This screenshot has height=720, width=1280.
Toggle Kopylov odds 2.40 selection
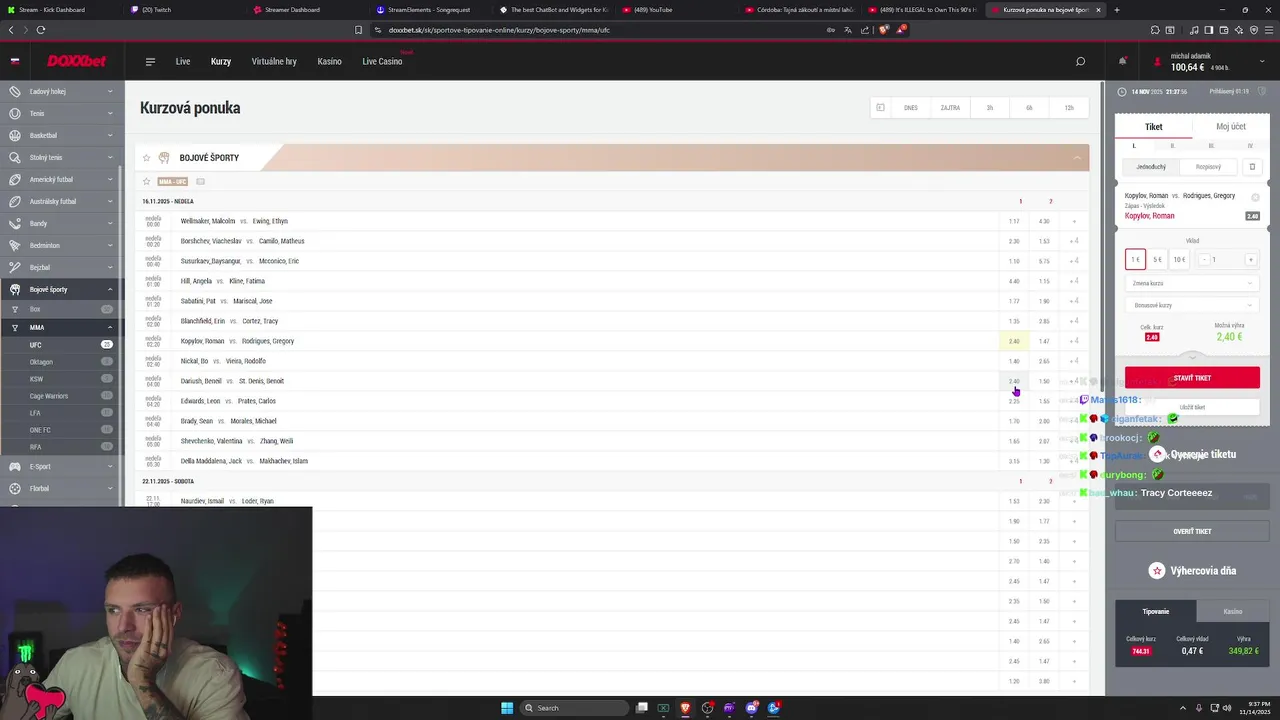1014,341
